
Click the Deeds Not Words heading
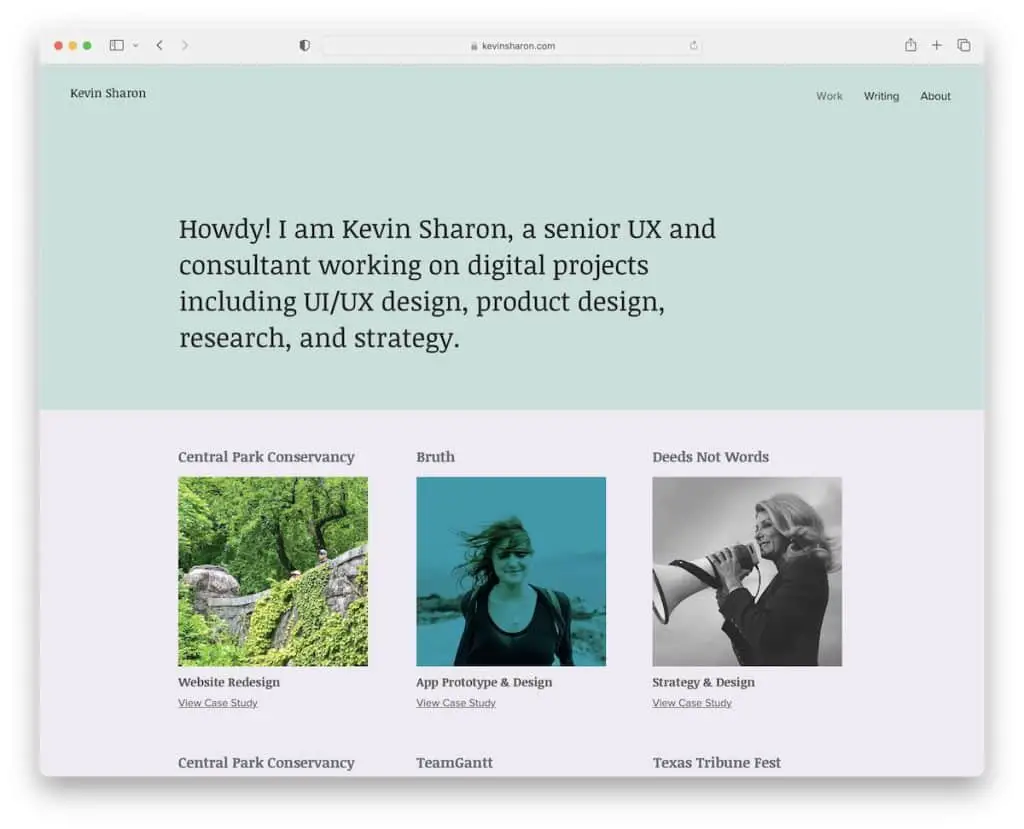click(x=711, y=457)
